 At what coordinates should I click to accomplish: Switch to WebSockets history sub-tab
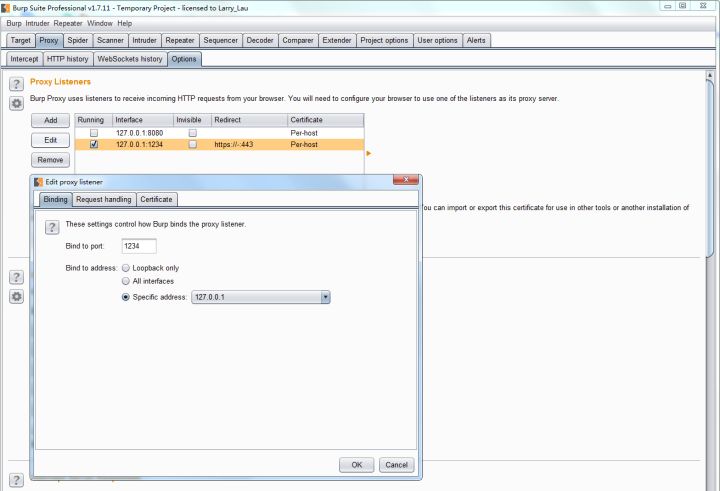pos(130,59)
